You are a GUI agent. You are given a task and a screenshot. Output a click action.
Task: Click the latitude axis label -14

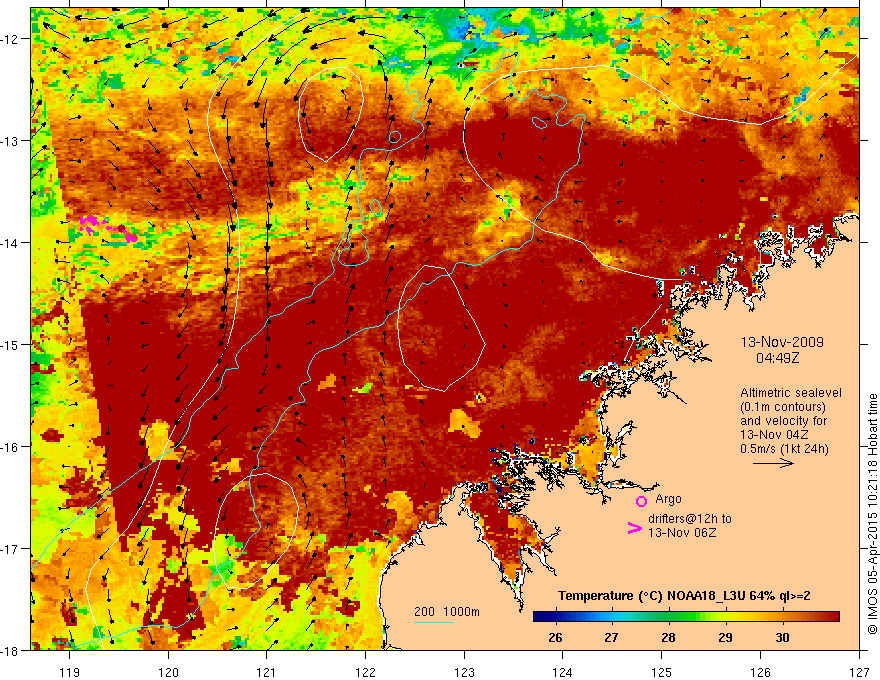(x=10, y=243)
